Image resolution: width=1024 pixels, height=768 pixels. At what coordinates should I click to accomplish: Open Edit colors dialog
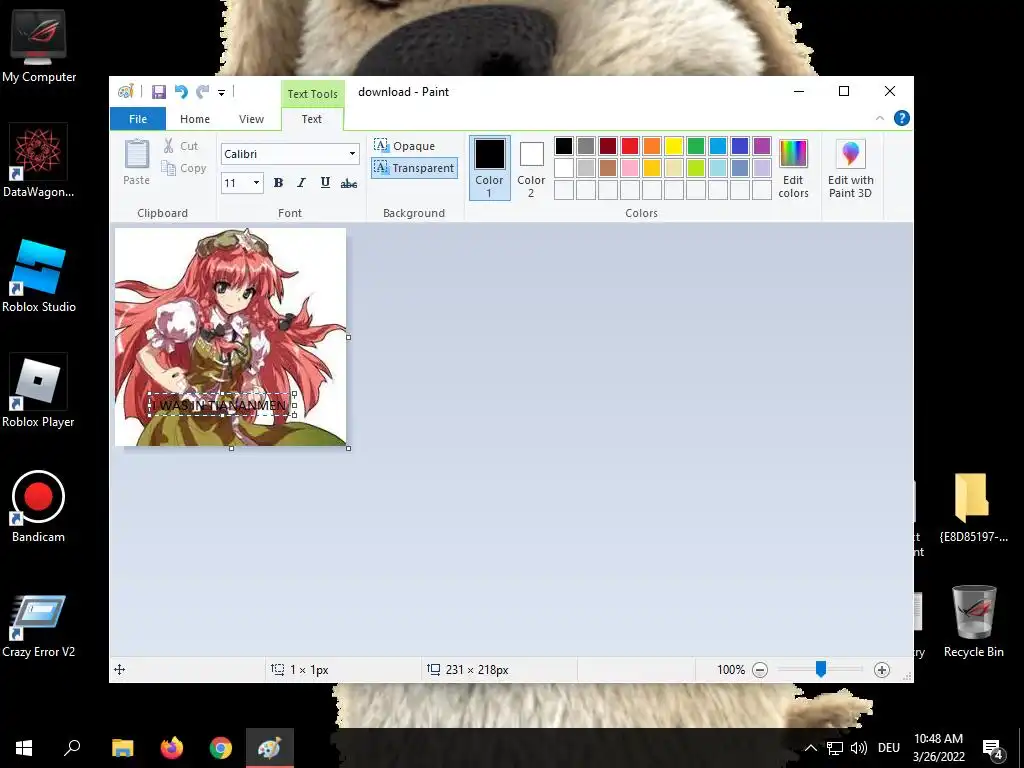(x=793, y=168)
